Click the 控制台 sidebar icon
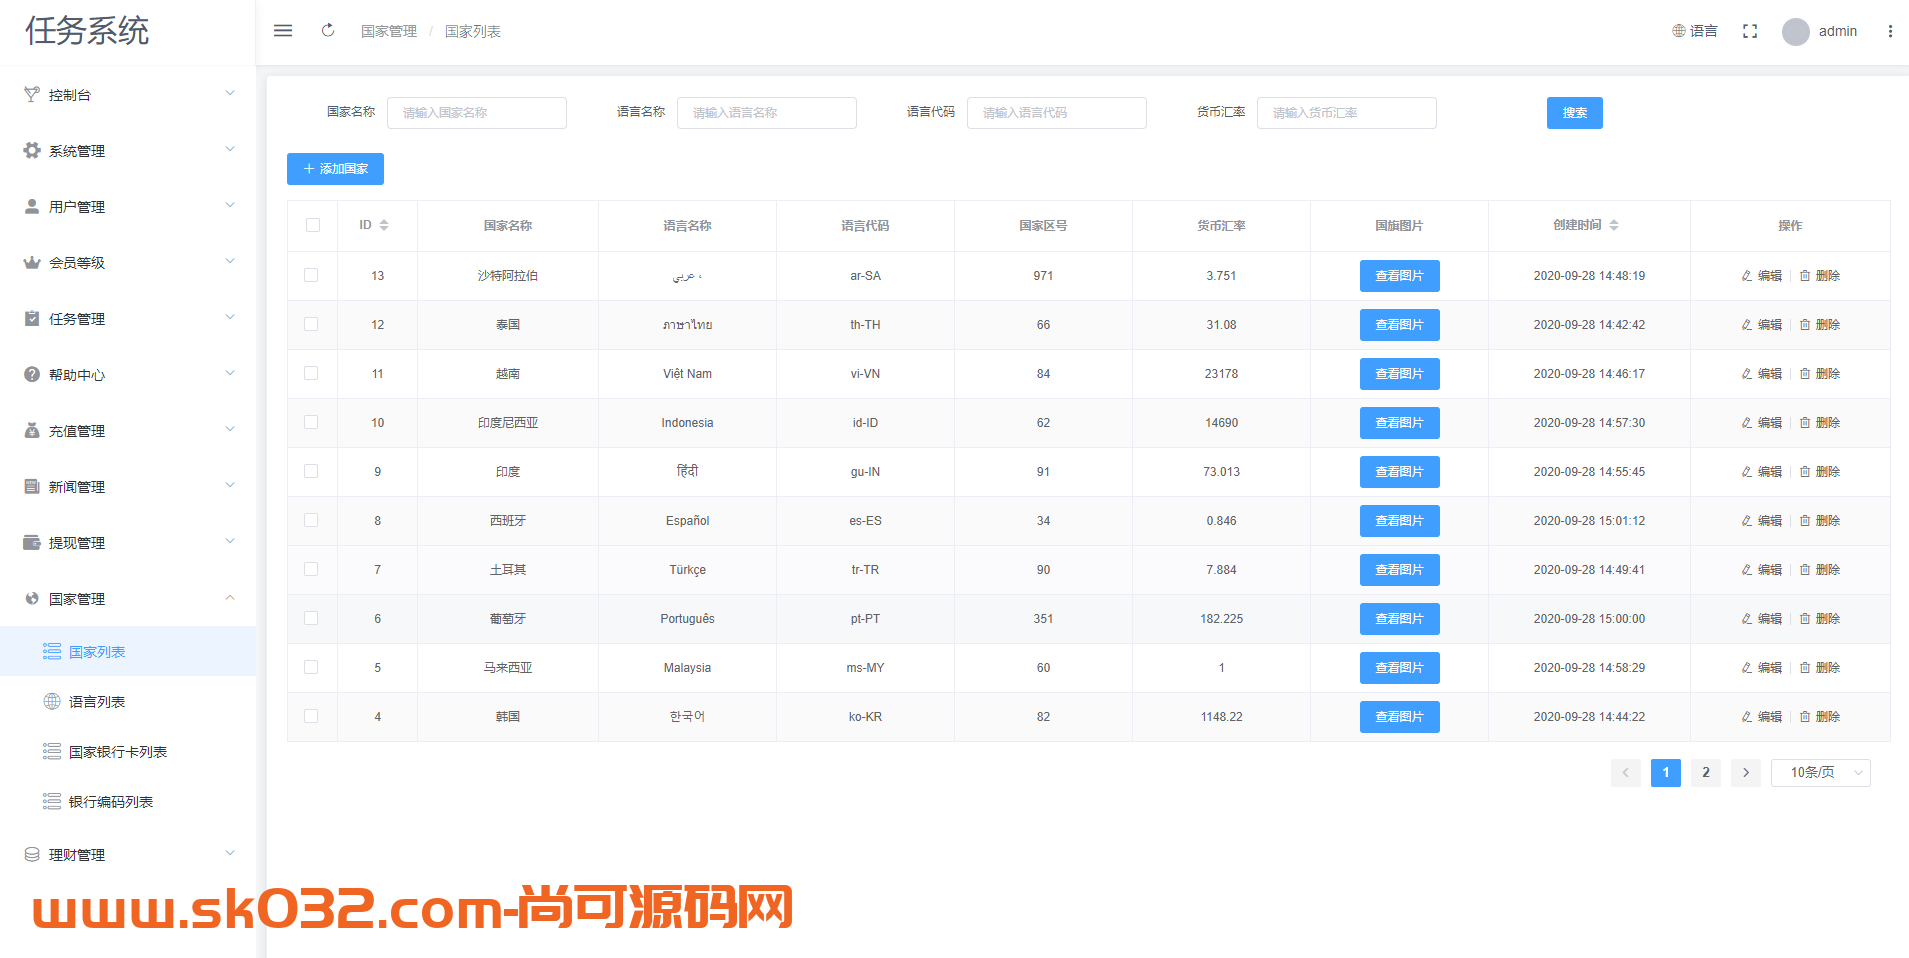Screen dimensions: 1909x958 32,94
